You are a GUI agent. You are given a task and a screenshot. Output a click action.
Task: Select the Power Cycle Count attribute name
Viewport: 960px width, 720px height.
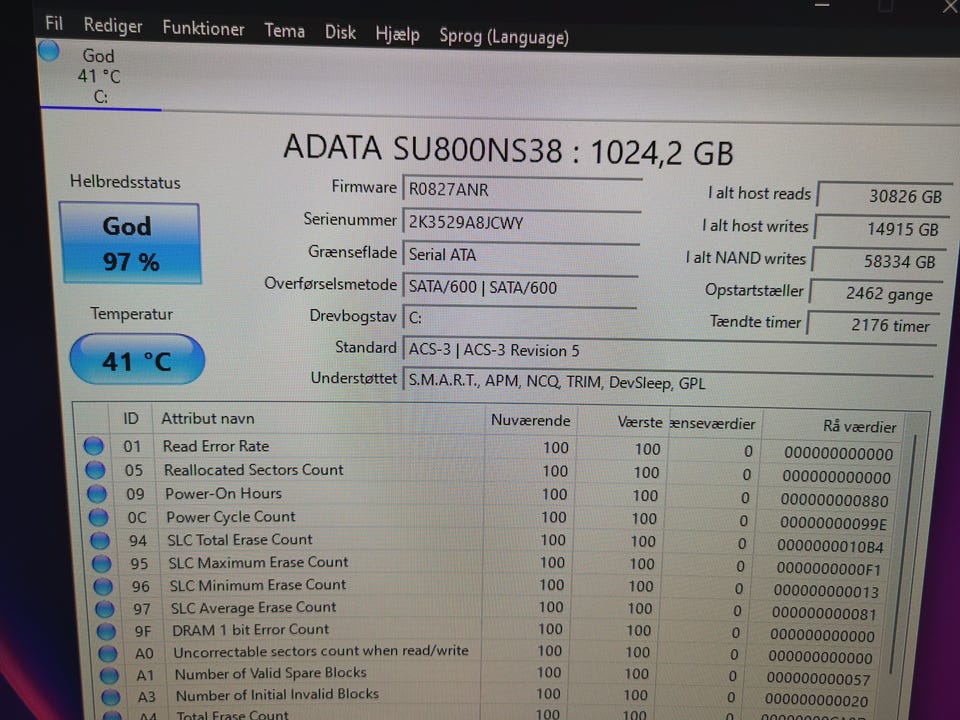point(231,517)
